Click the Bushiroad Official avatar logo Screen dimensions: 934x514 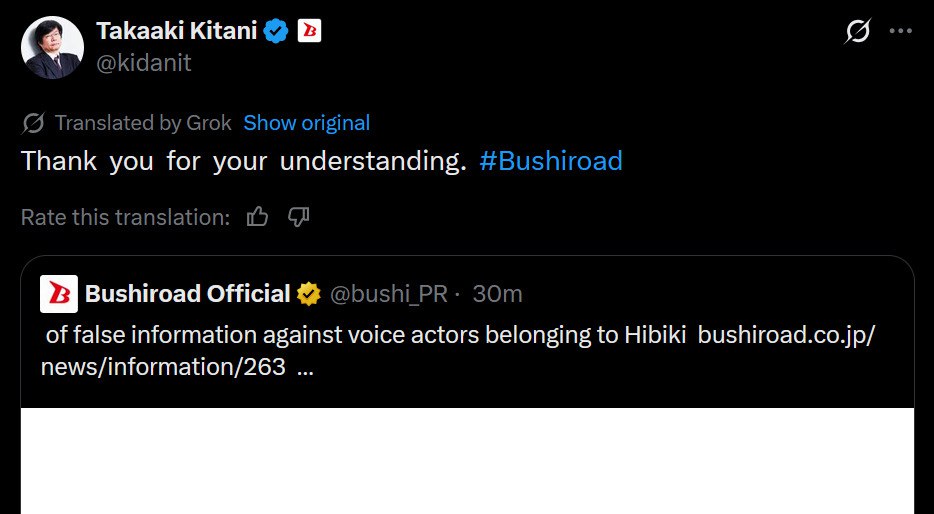coord(59,294)
